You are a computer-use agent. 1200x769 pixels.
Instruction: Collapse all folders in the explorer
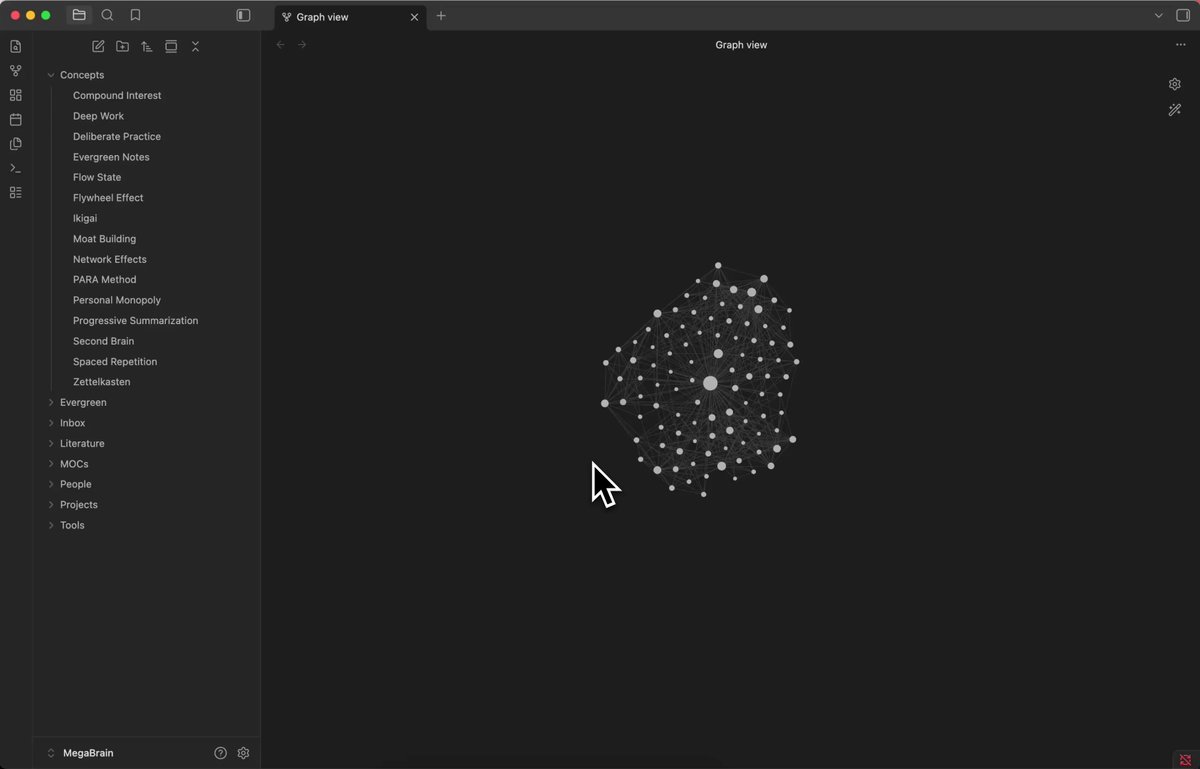tap(195, 46)
